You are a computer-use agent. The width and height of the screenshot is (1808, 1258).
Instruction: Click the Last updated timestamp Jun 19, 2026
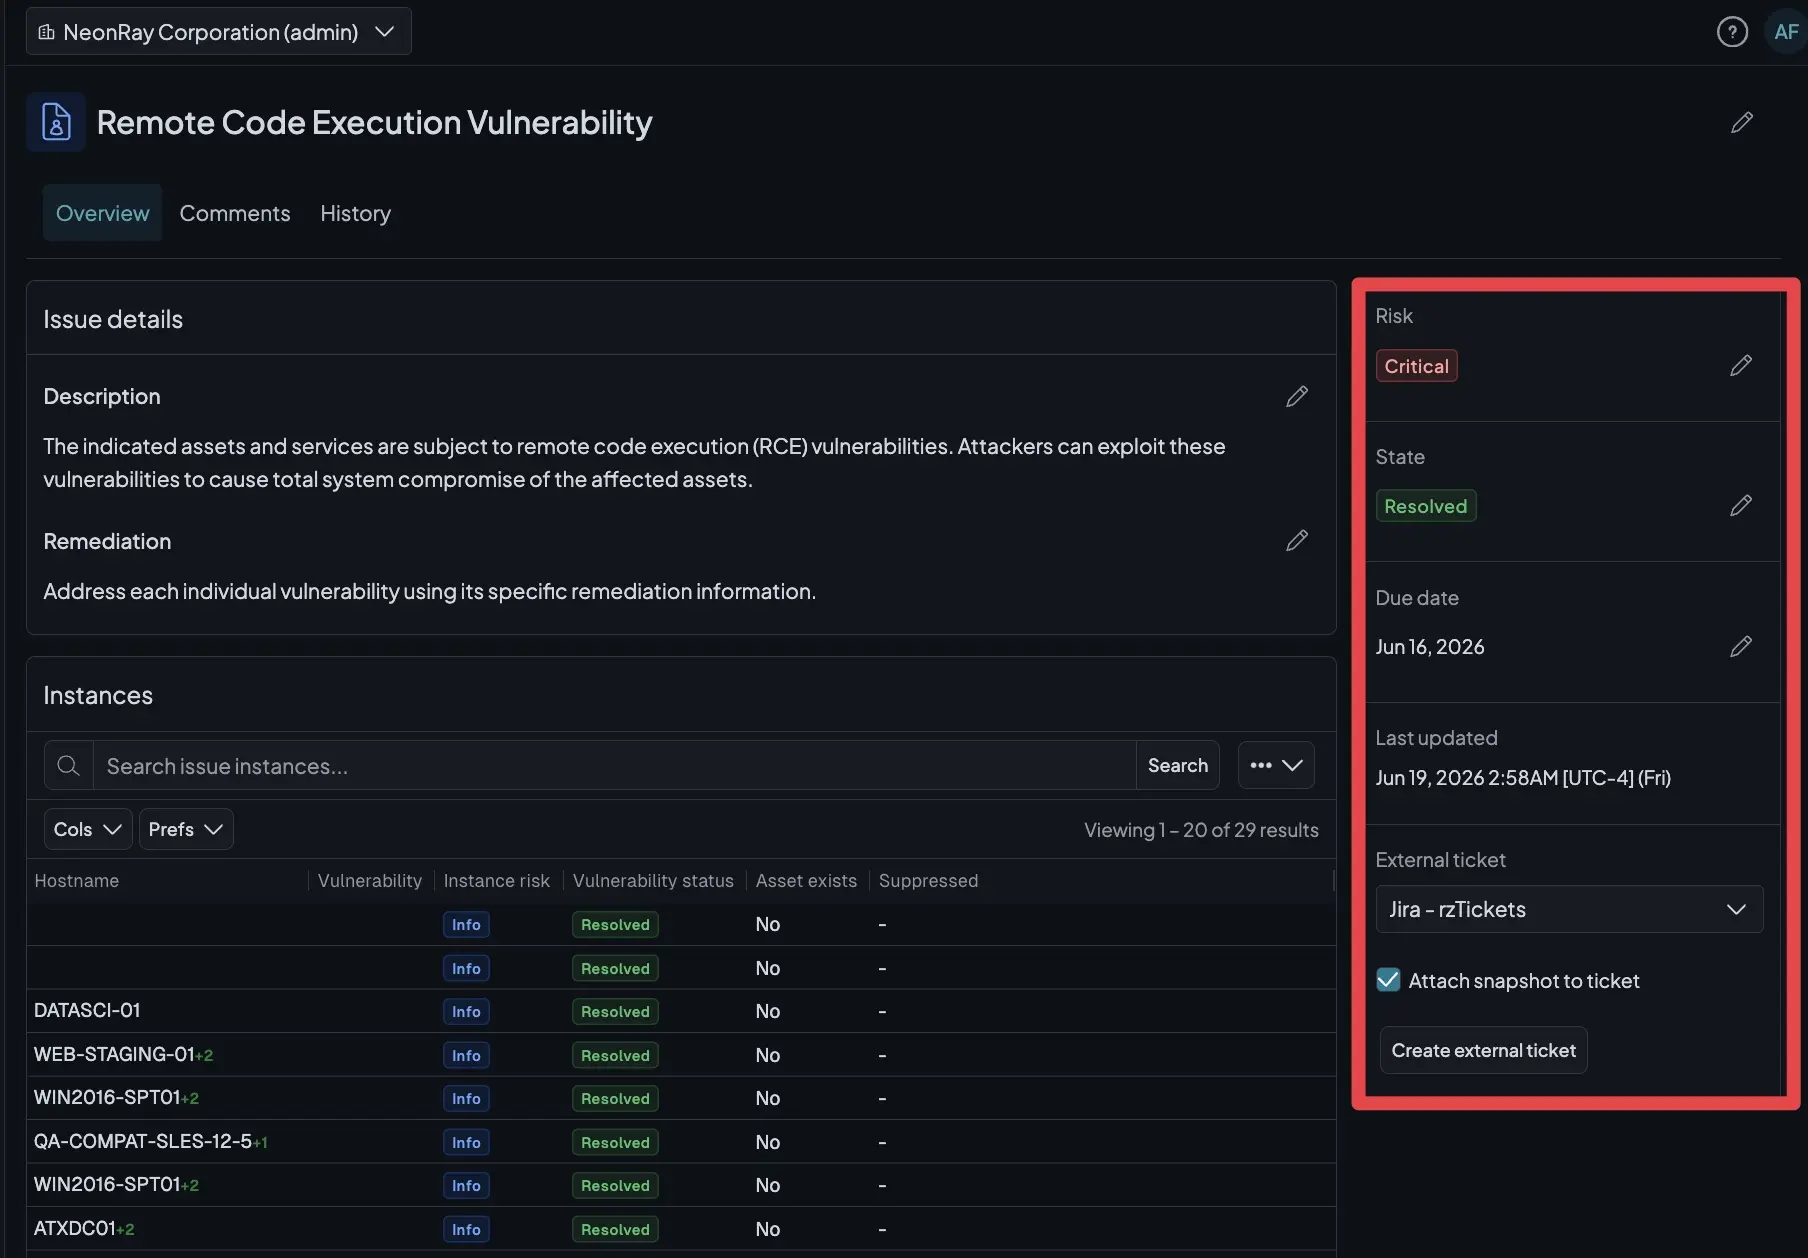pyautogui.click(x=1523, y=778)
